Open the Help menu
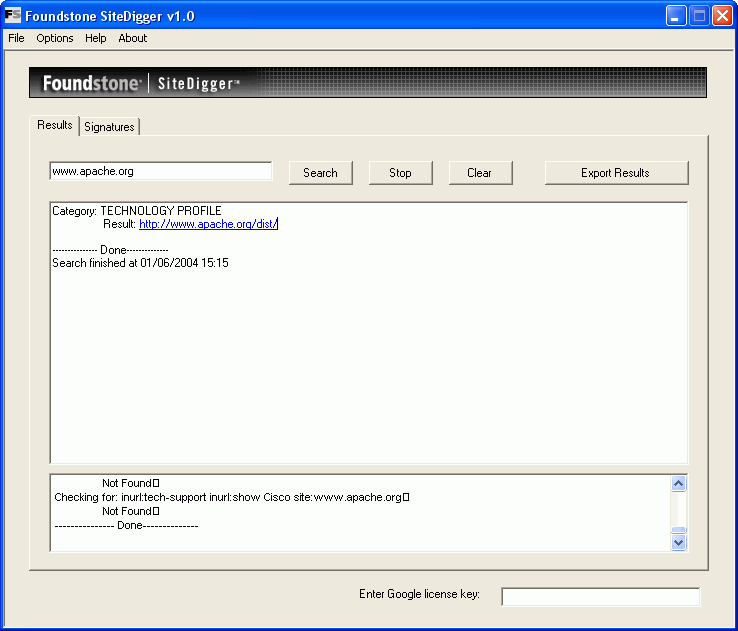The width and height of the screenshot is (738, 631). coord(96,38)
